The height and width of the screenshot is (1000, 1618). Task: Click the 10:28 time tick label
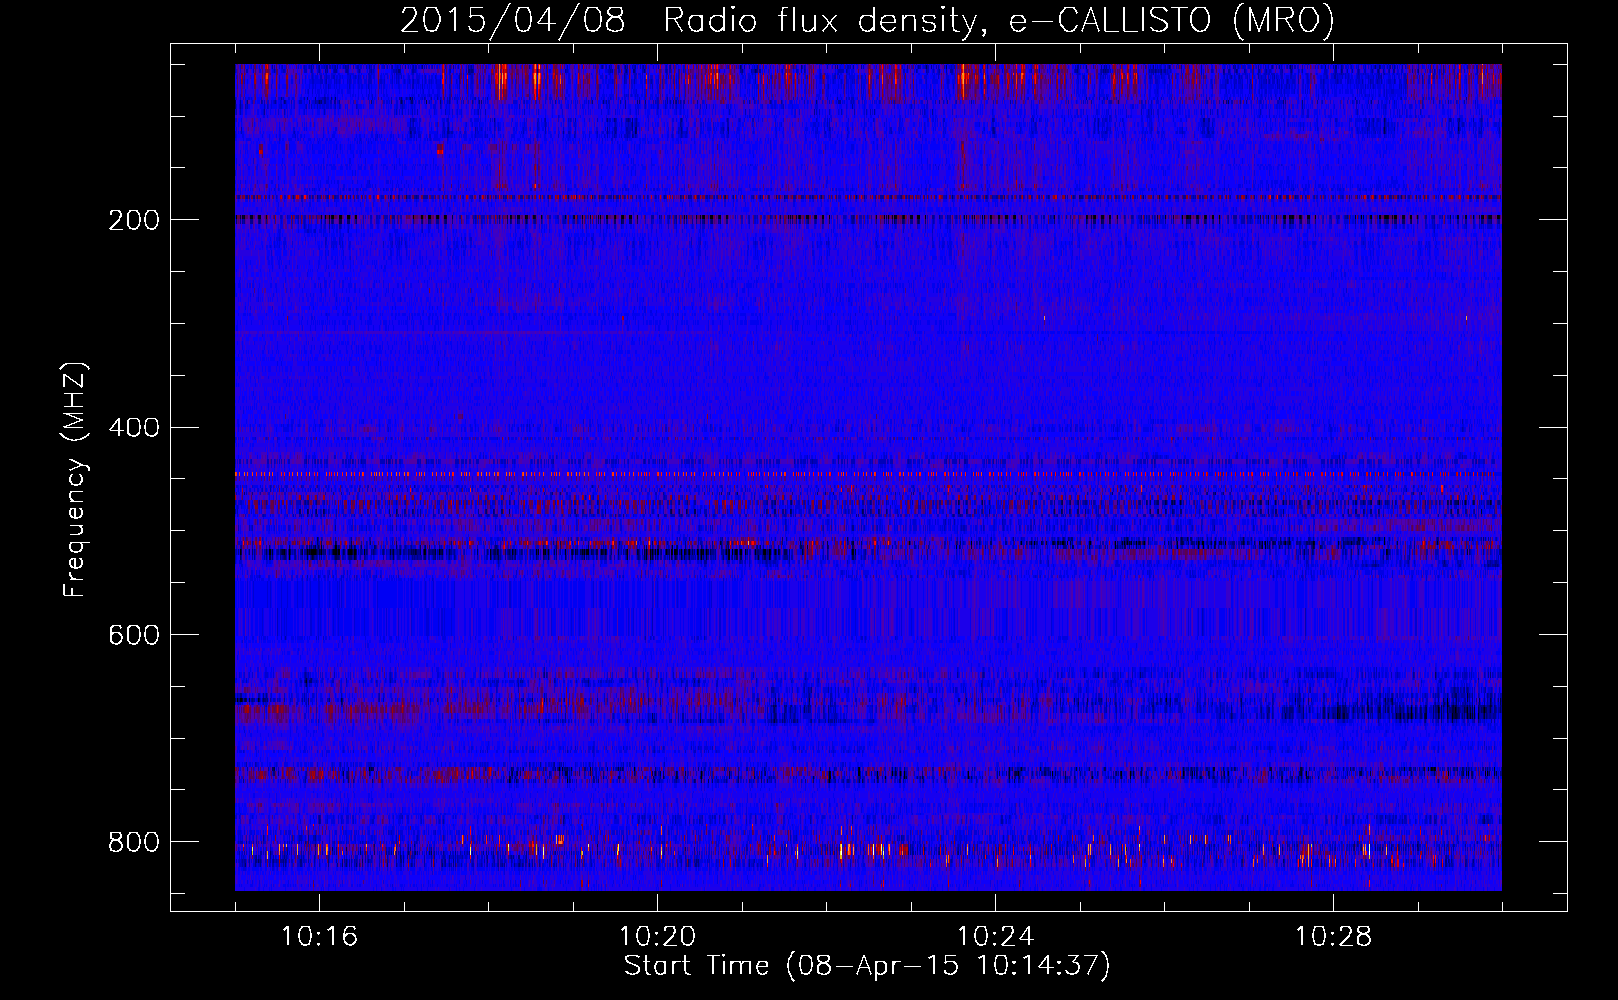tap(1333, 937)
